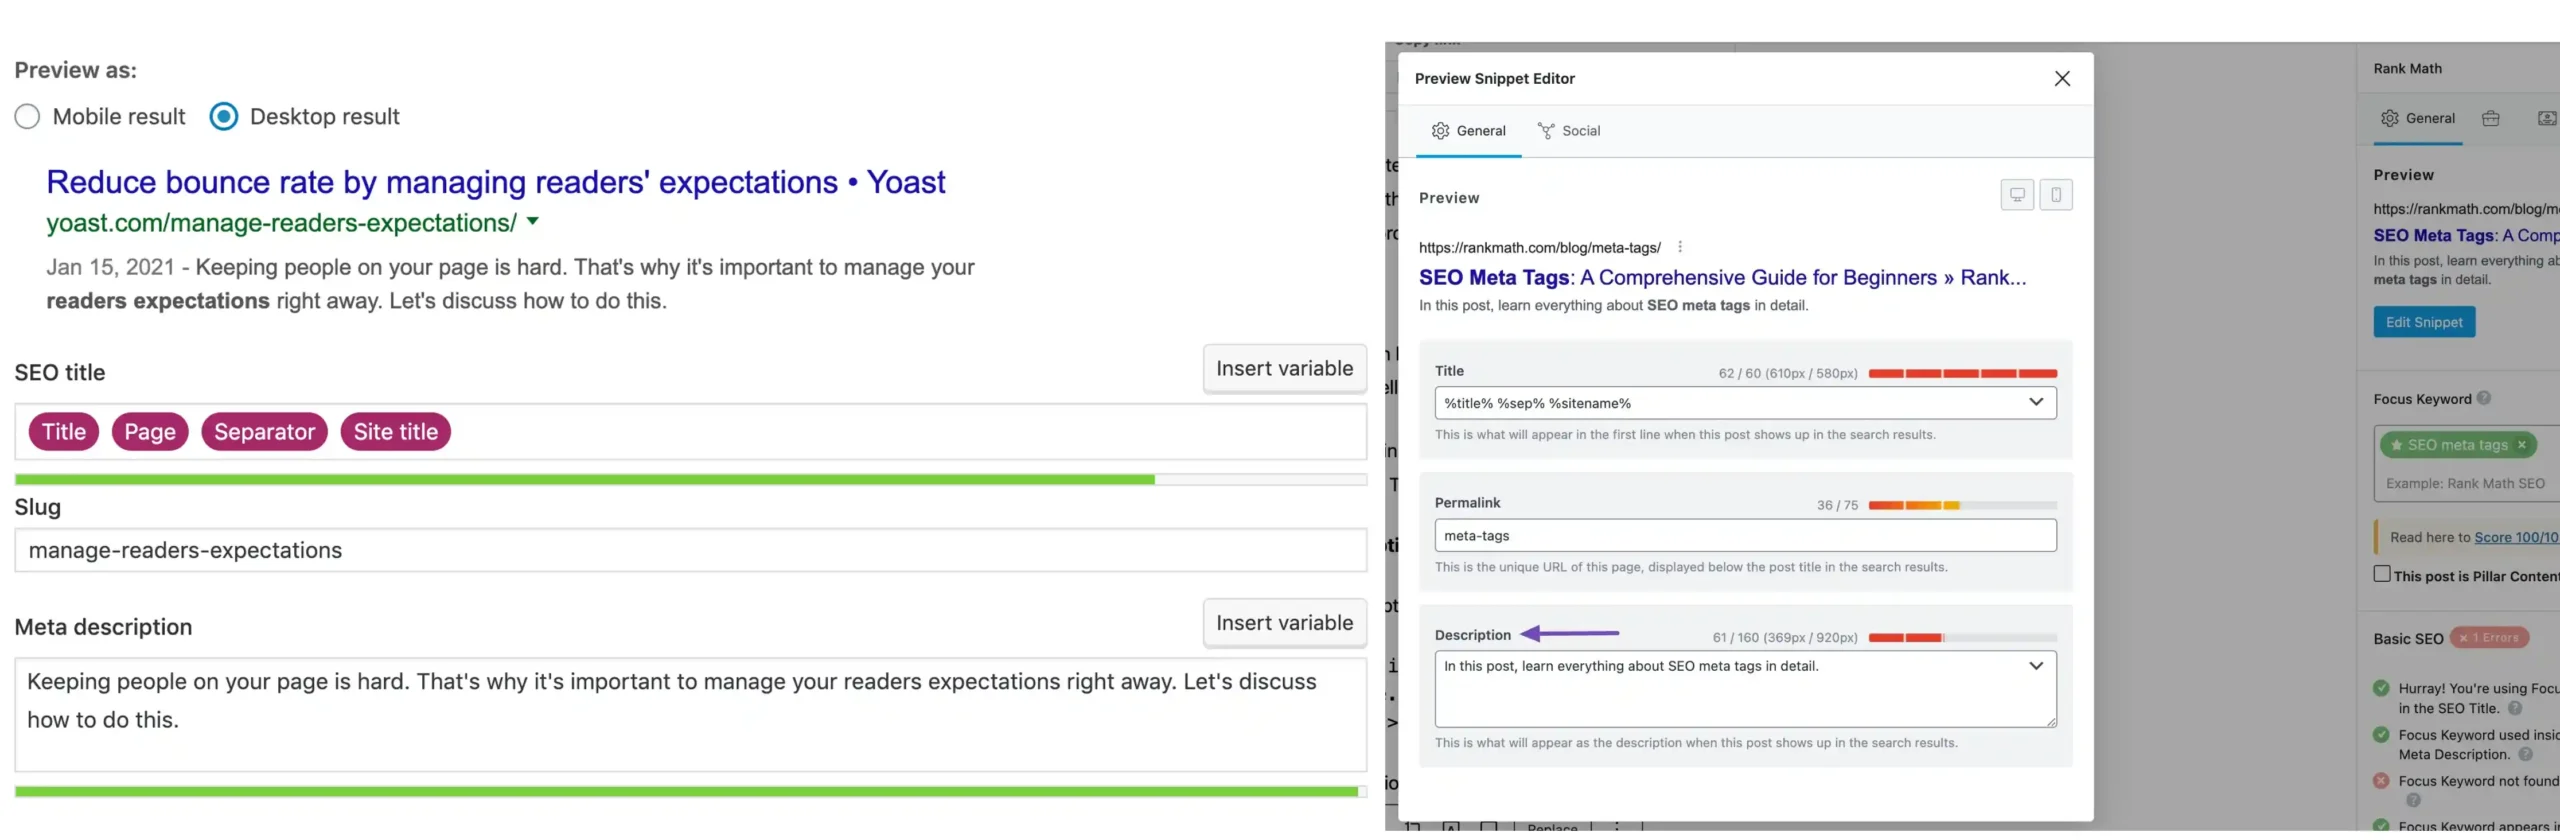Expand the yoast.com URL dropdown arrow
Viewport: 2560px width, 840px height.
pos(533,222)
